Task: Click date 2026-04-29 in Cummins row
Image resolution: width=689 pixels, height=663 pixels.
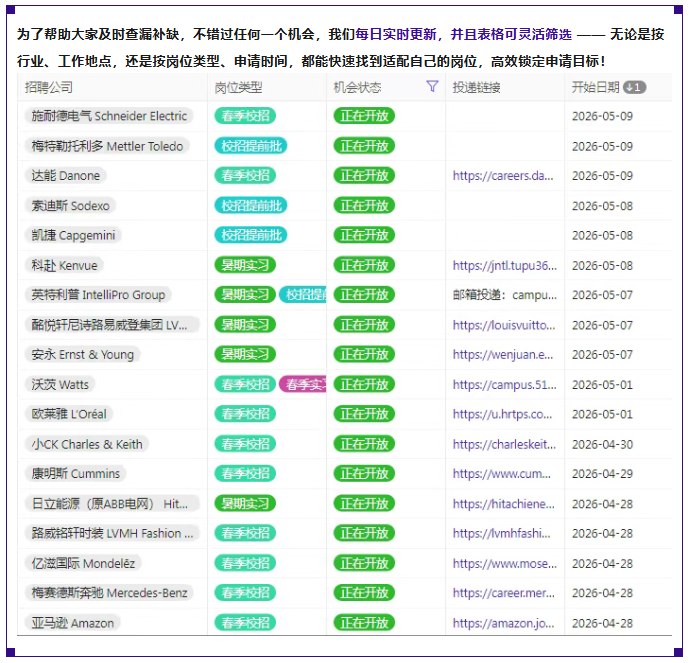Action: [x=602, y=474]
